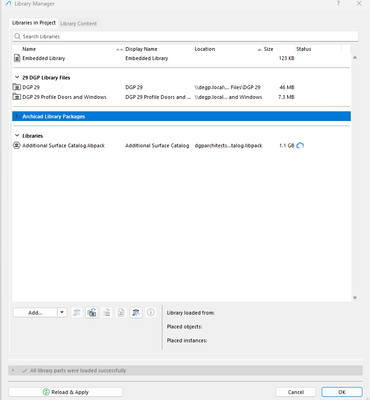370x400 pixels.
Task: Click the document library icon in toolbar
Action: pyautogui.click(x=121, y=312)
